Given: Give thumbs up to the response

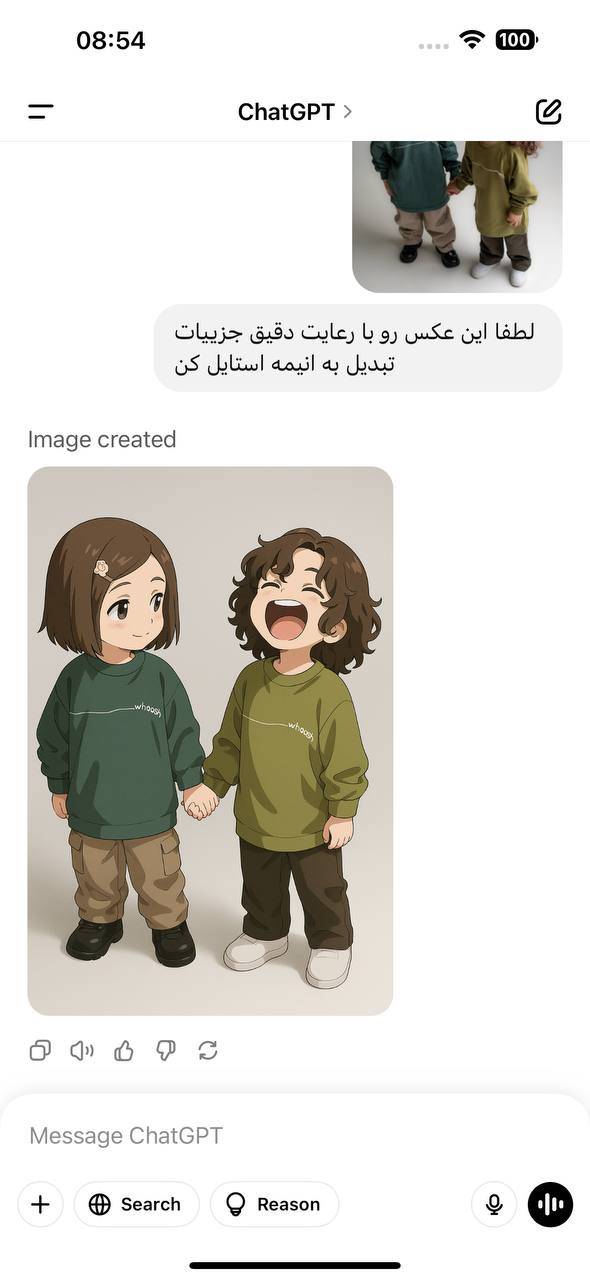Looking at the screenshot, I should pyautogui.click(x=124, y=1050).
